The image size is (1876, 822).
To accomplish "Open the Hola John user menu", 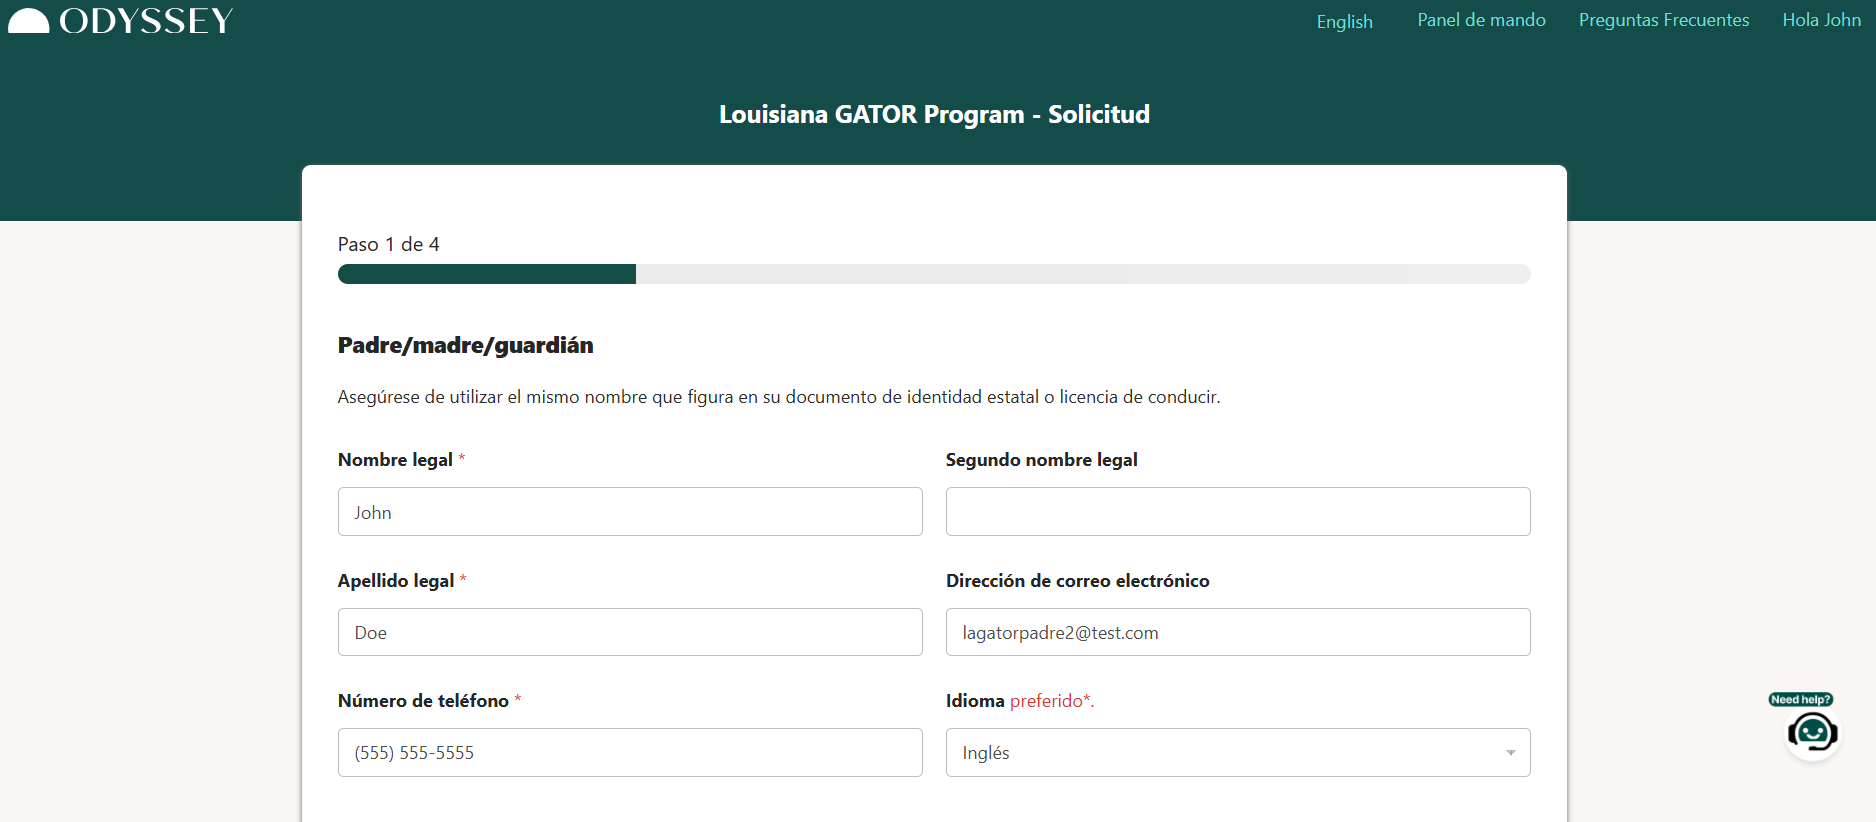I will (x=1821, y=20).
